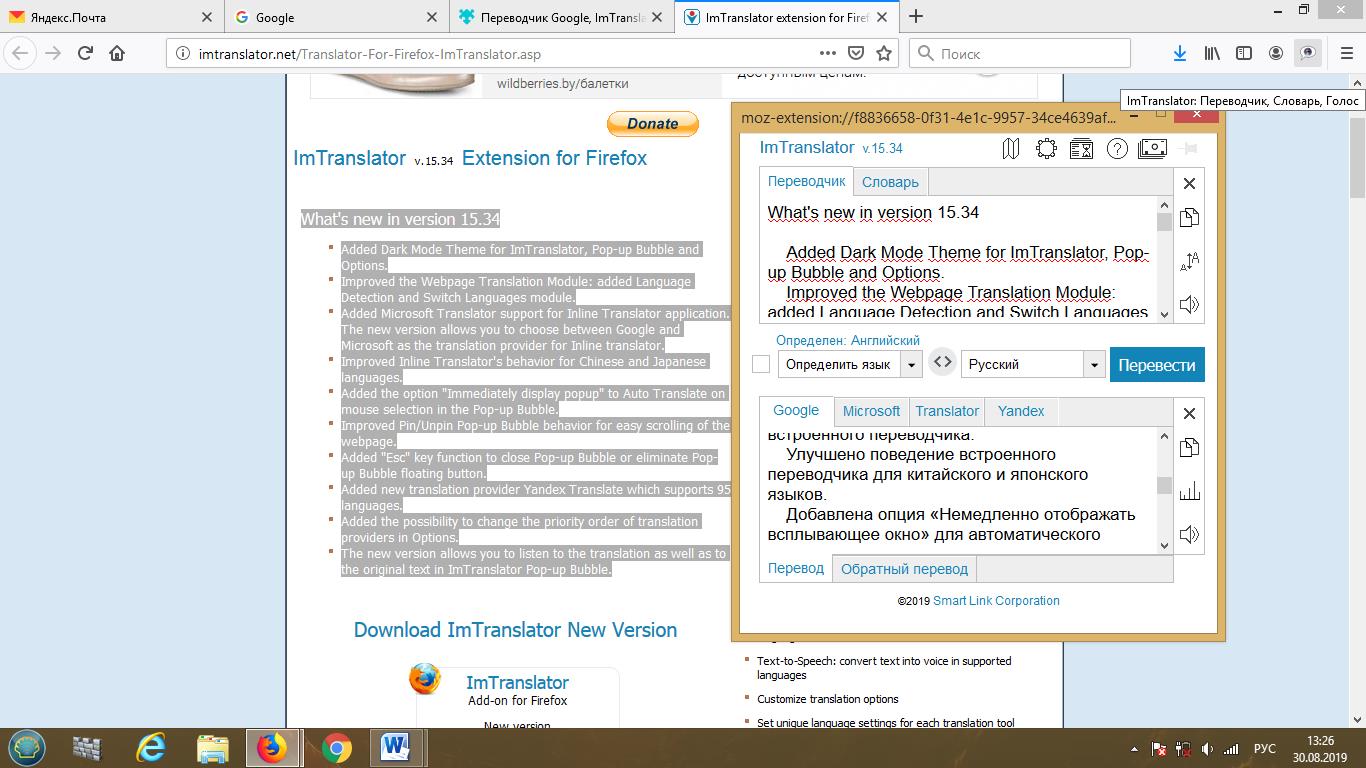Screen dimensions: 1366x768
Task: Click the Pocket save icon in address bar
Action: click(856, 53)
